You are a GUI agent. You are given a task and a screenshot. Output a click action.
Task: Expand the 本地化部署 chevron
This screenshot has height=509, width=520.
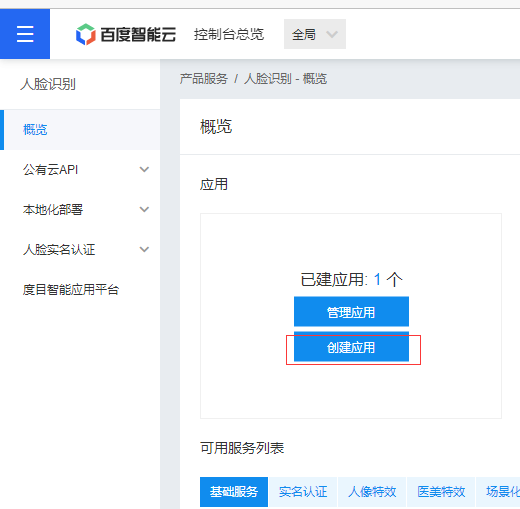[x=144, y=209]
